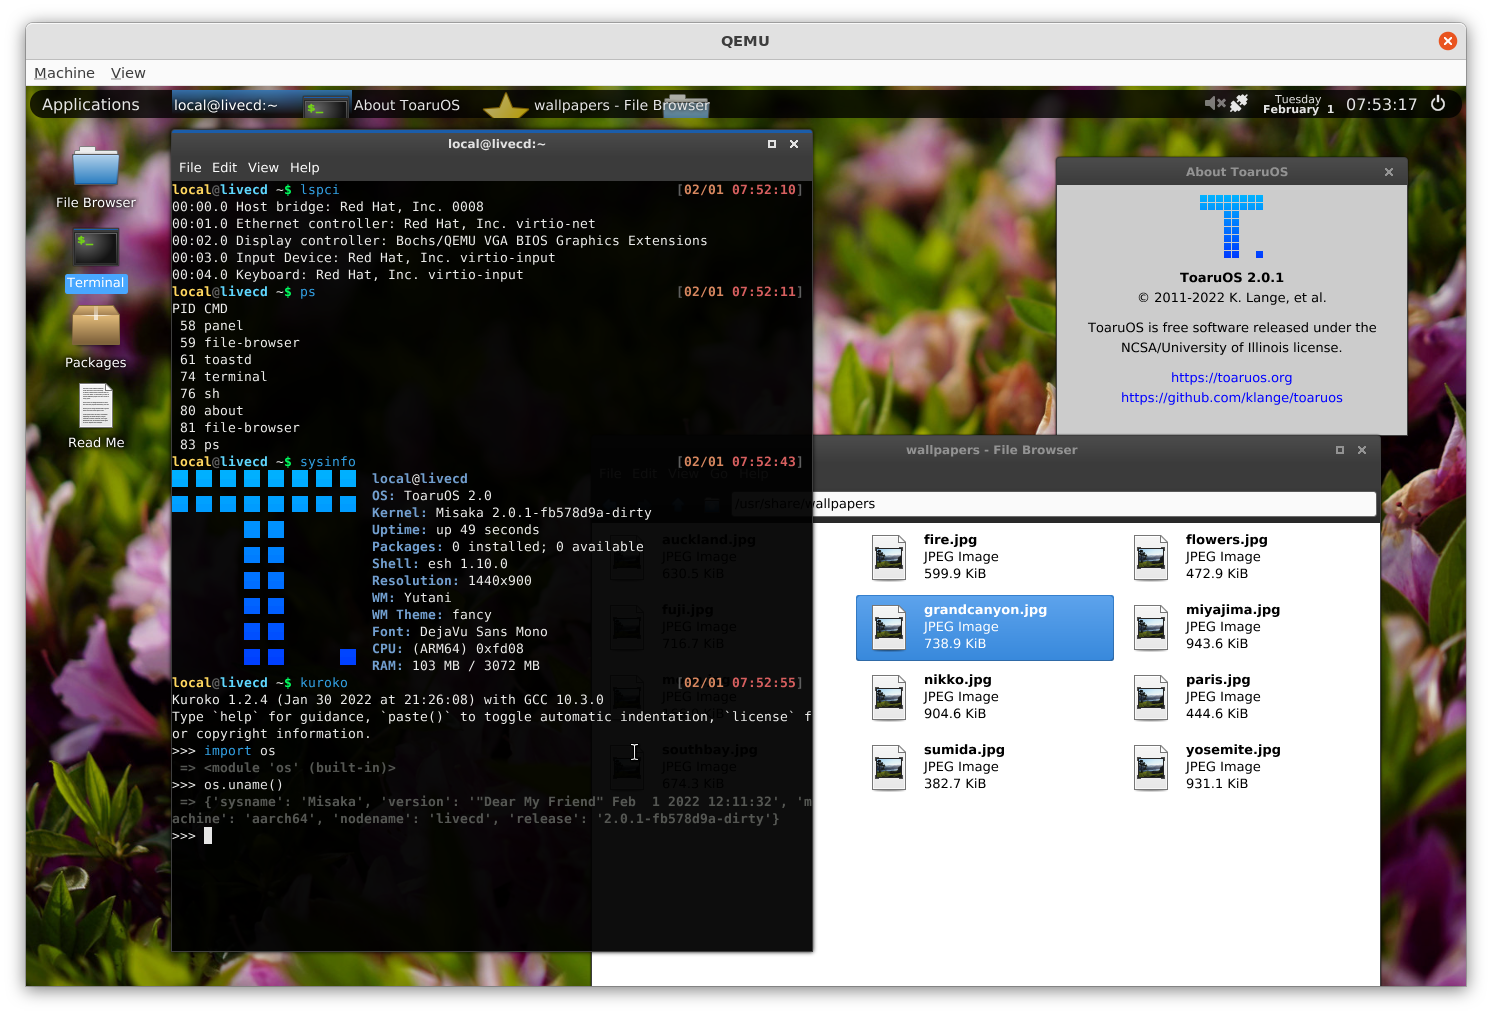Open the Help menu in the terminal window
This screenshot has width=1492, height=1015.
pos(304,167)
